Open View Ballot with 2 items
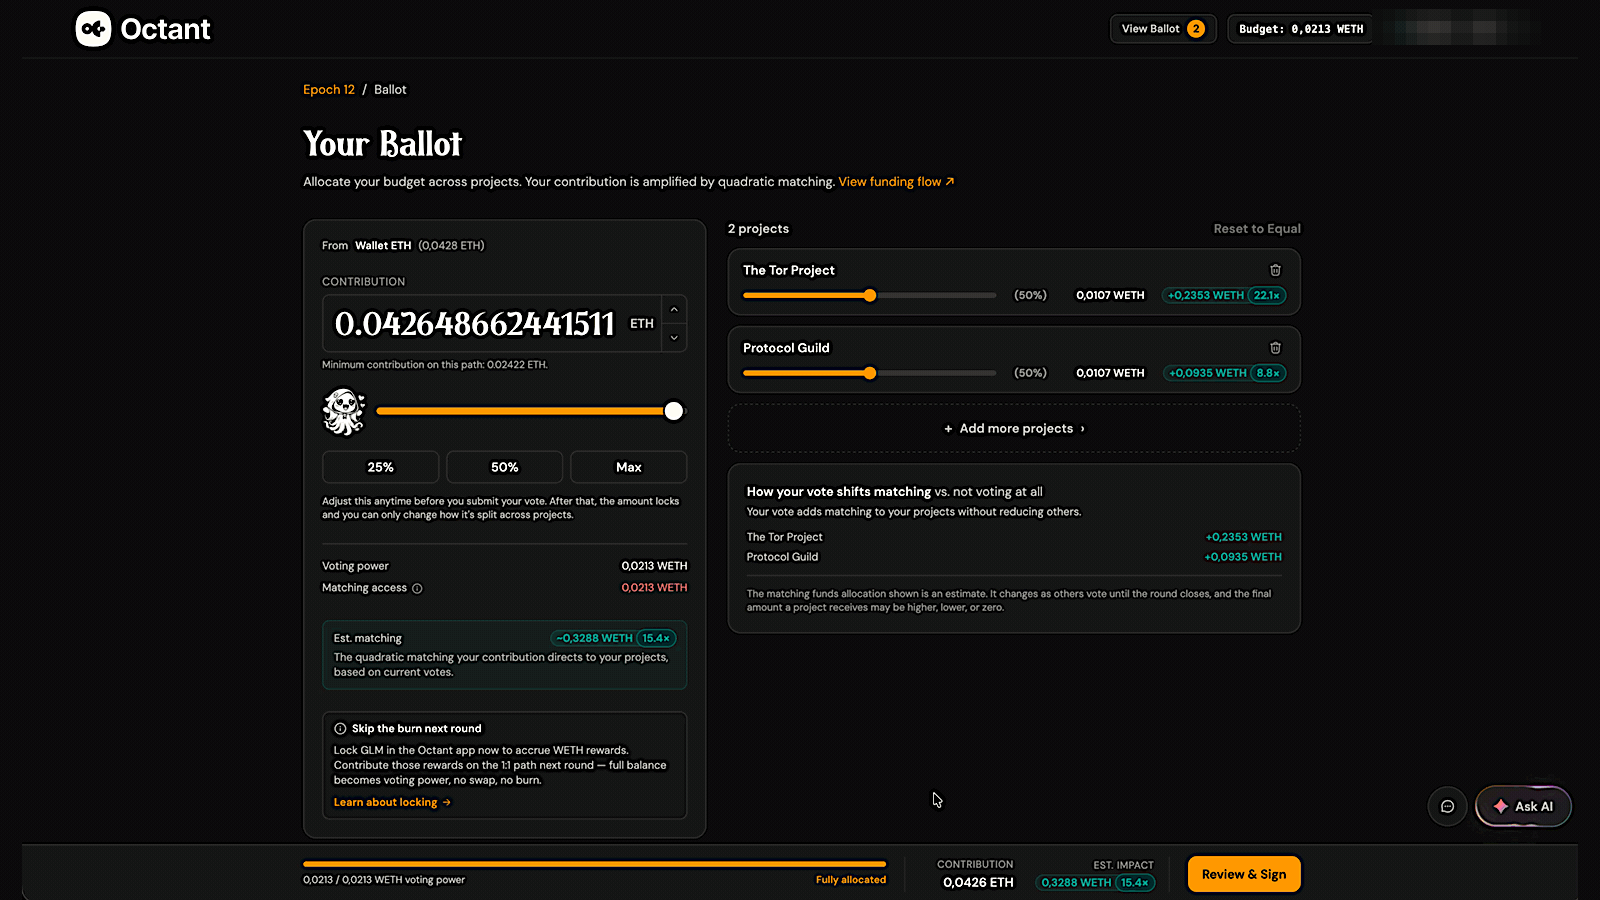The height and width of the screenshot is (900, 1600). [1163, 29]
